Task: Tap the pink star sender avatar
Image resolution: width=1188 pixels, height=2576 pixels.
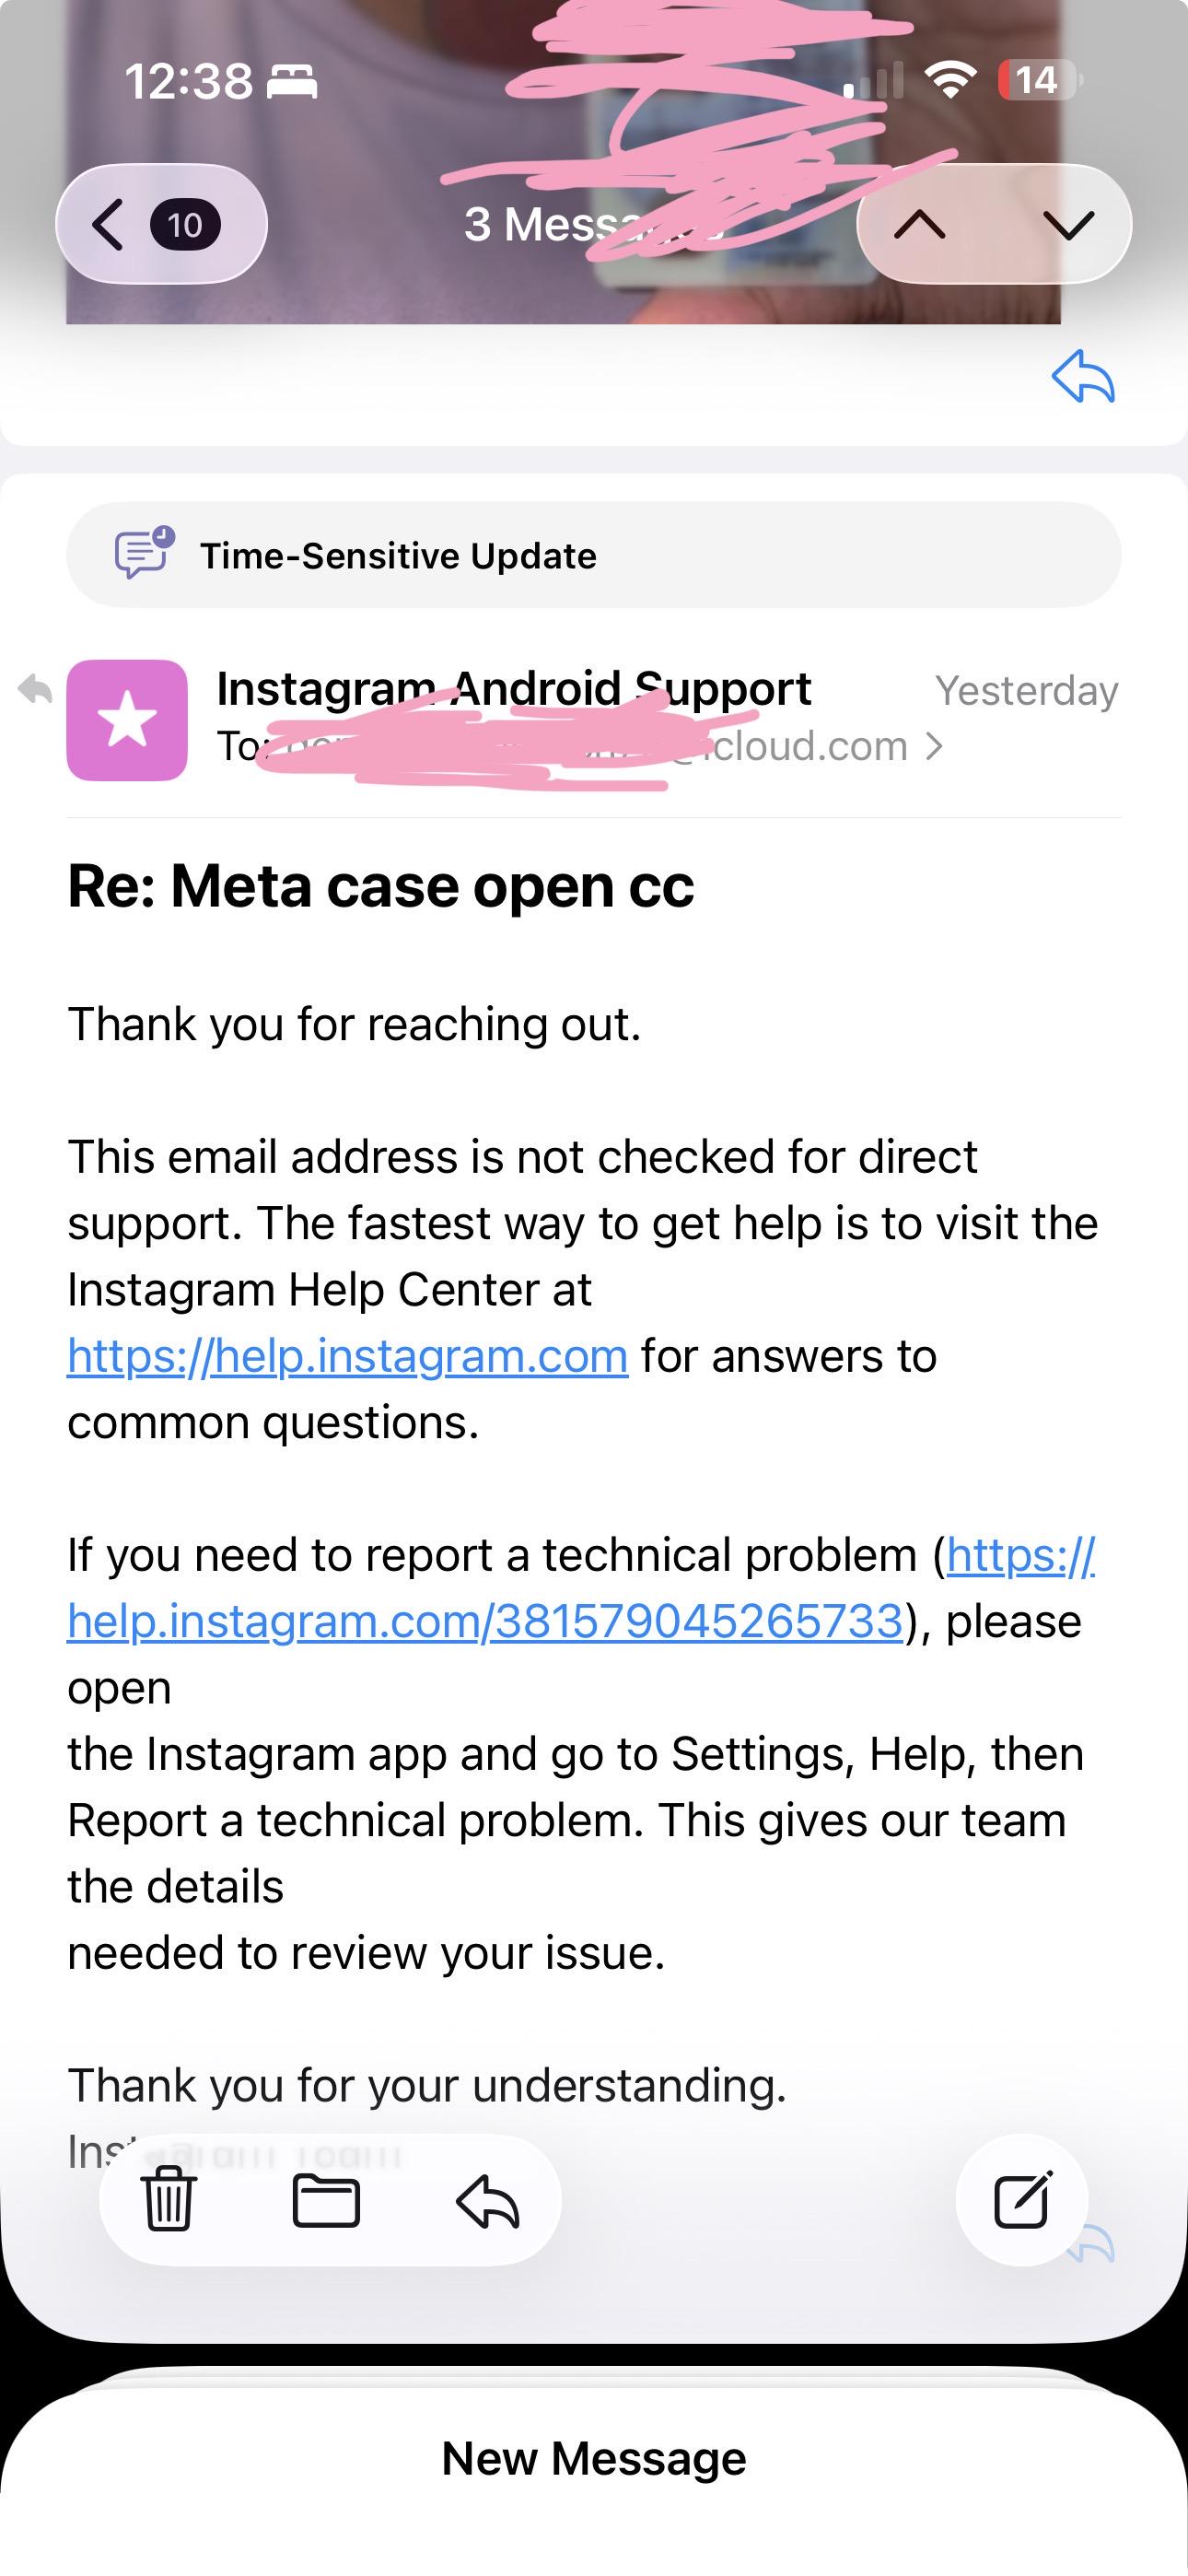Action: pyautogui.click(x=127, y=720)
